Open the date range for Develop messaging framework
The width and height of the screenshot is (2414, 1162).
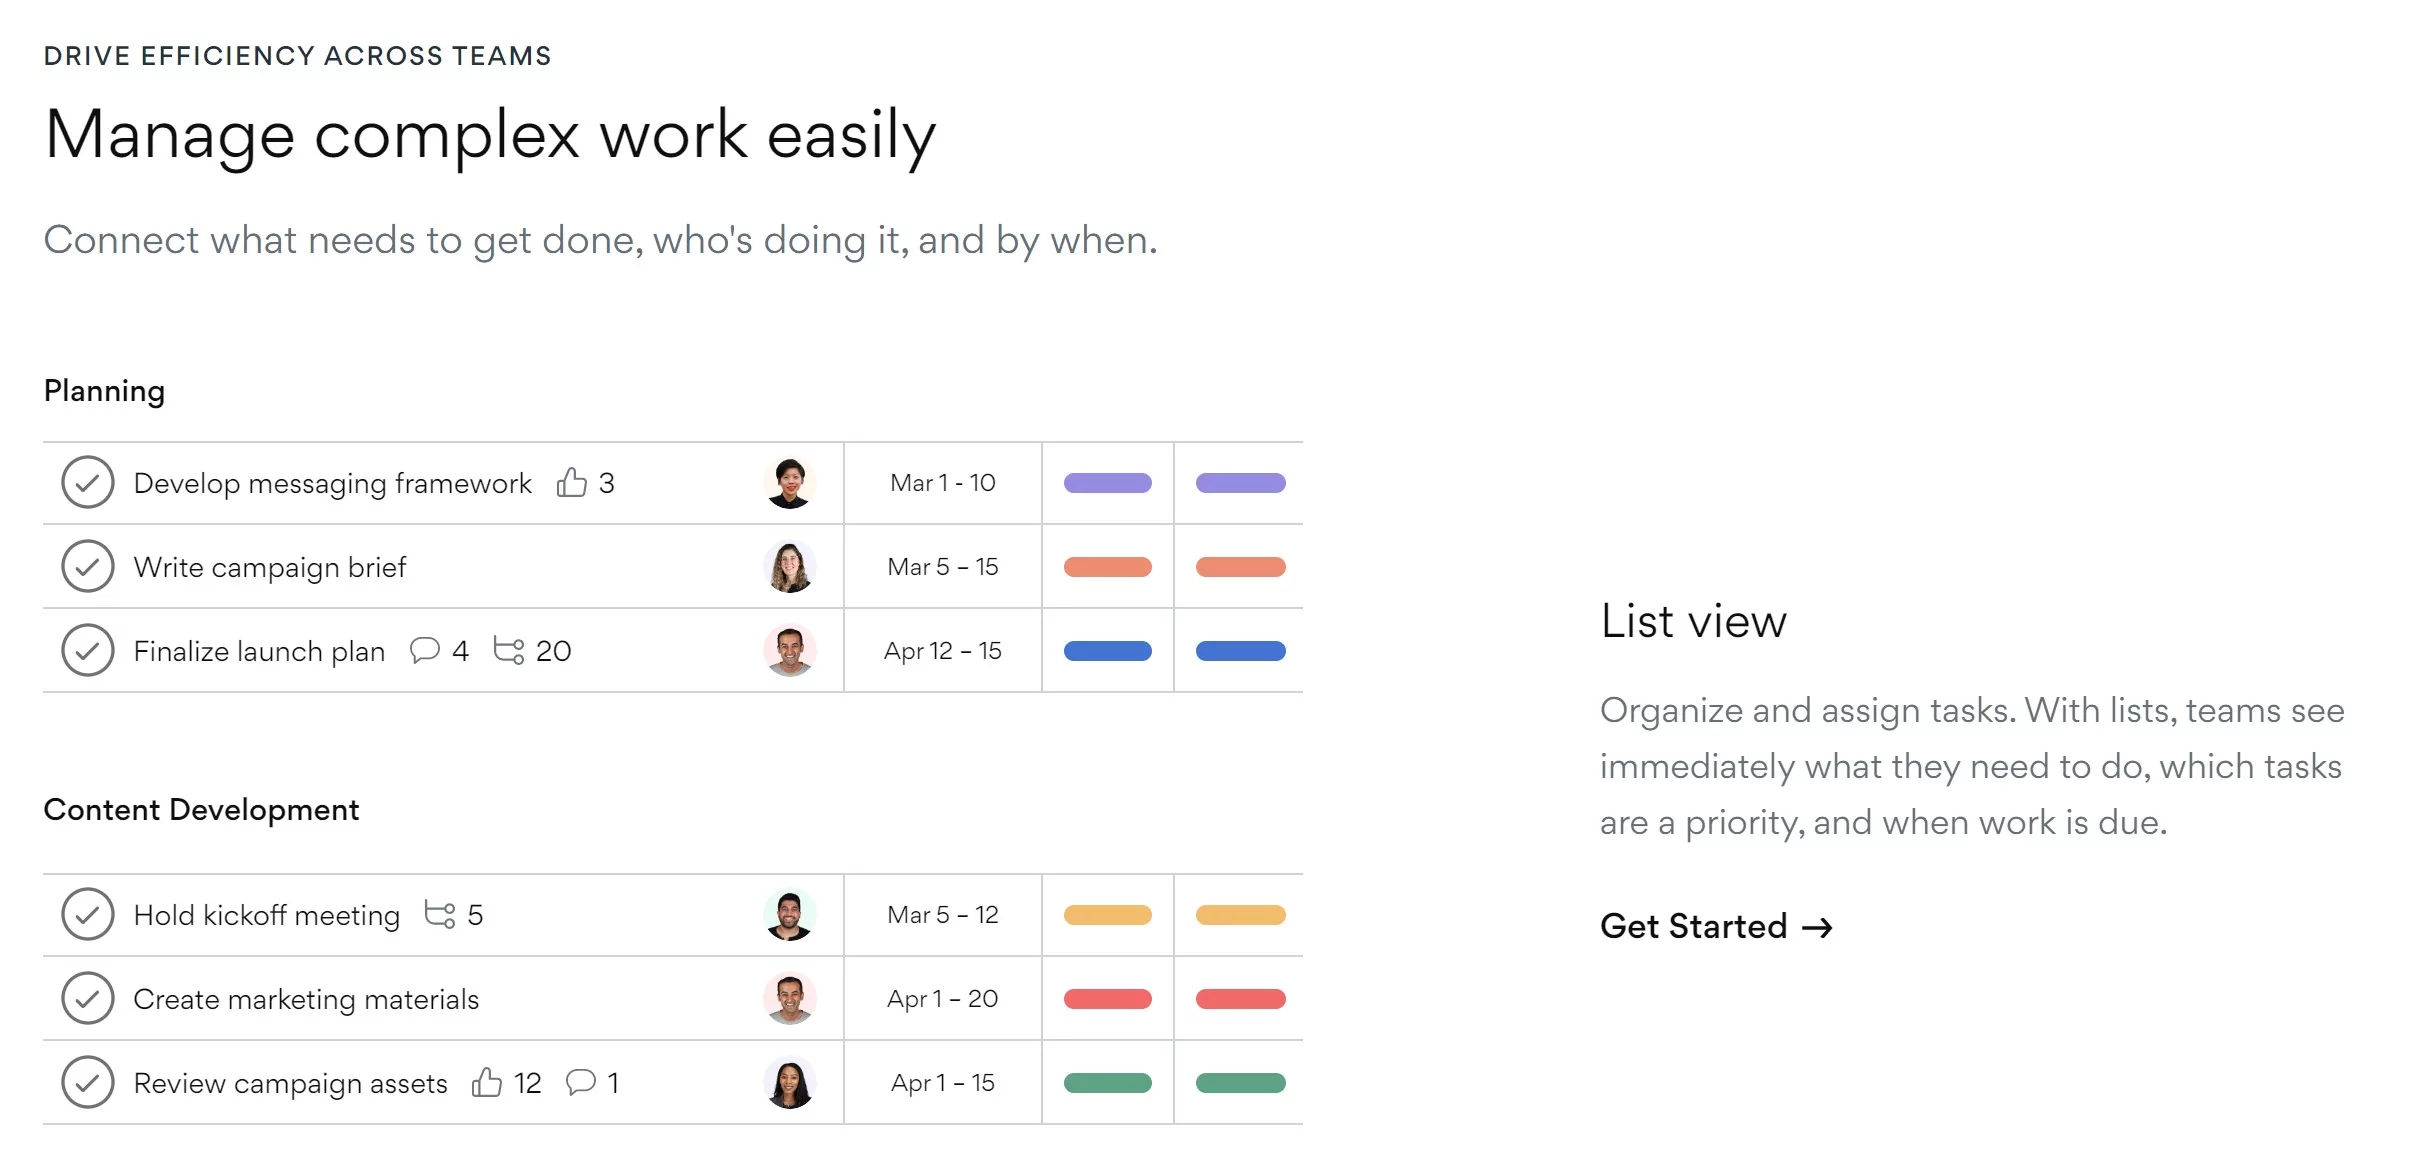[942, 483]
